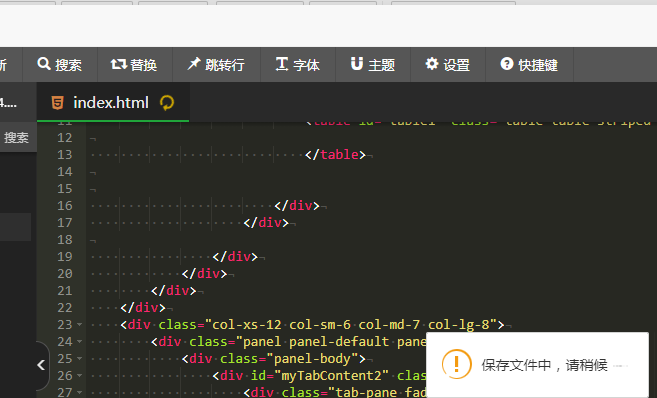
Task: Click the magnifier icon beside 搜索 in toolbar
Action: click(x=44, y=64)
